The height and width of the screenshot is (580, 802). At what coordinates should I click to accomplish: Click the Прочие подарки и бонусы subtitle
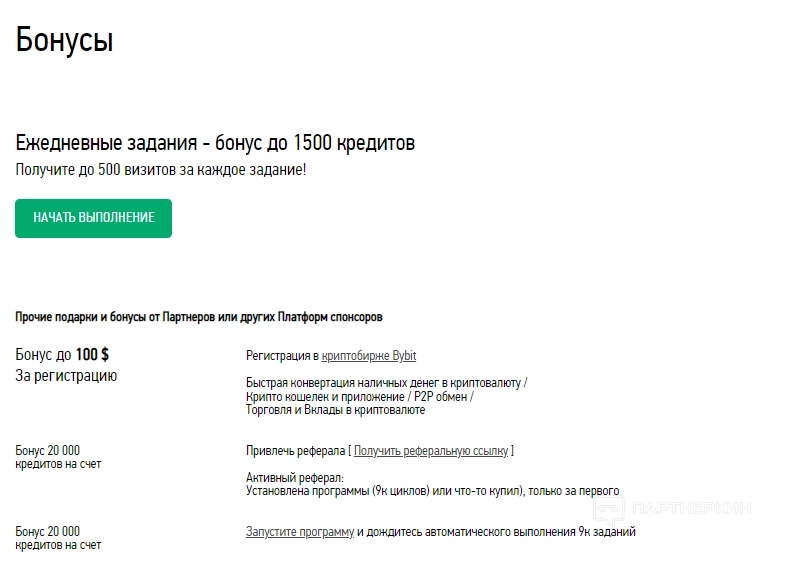click(199, 317)
